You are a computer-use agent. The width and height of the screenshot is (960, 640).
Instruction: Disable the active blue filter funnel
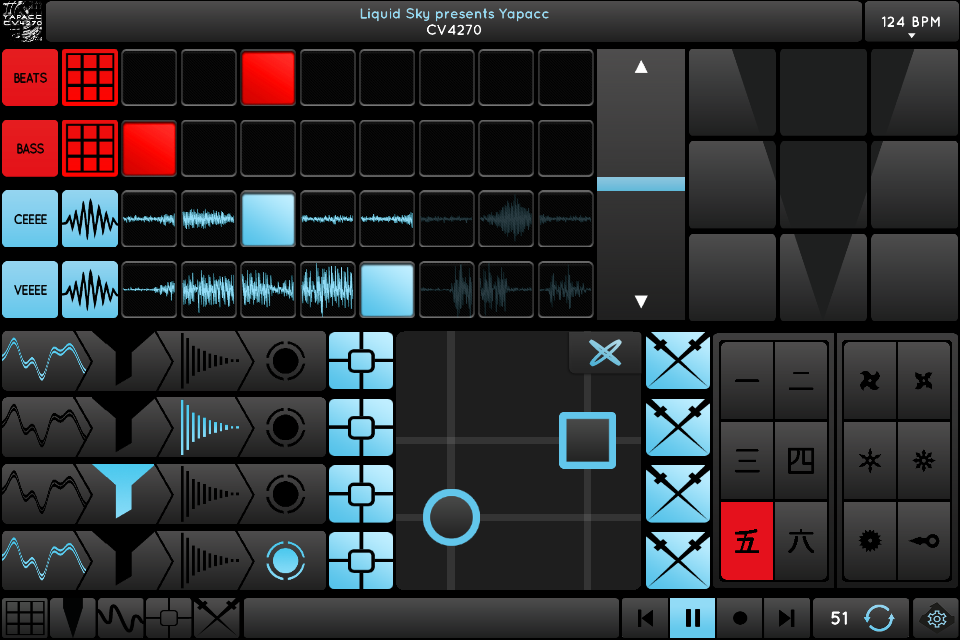pos(124,491)
